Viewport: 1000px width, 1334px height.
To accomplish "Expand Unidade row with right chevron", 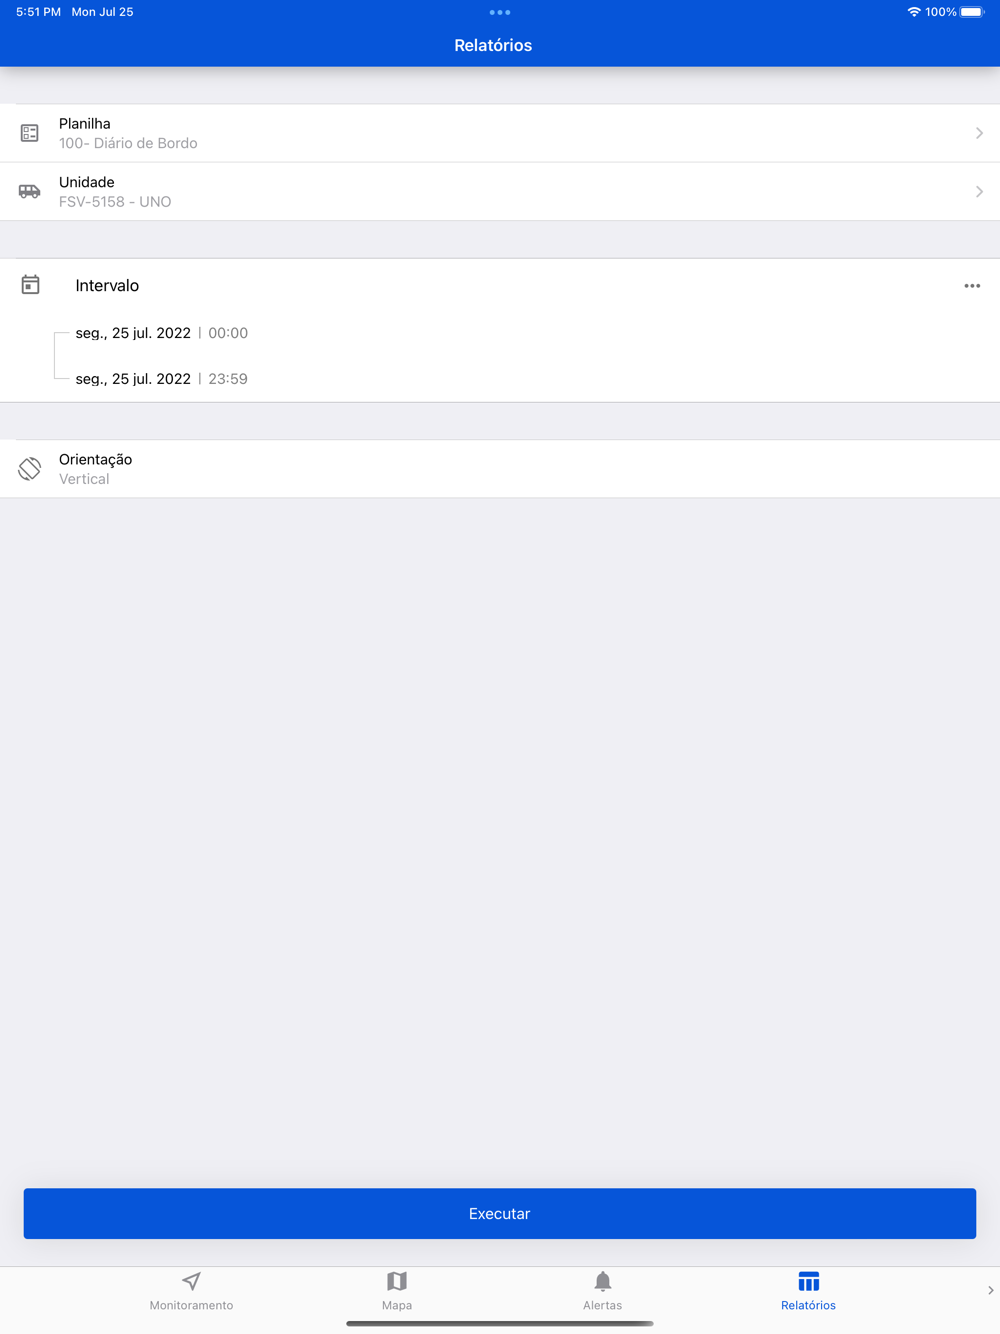I will coord(979,191).
